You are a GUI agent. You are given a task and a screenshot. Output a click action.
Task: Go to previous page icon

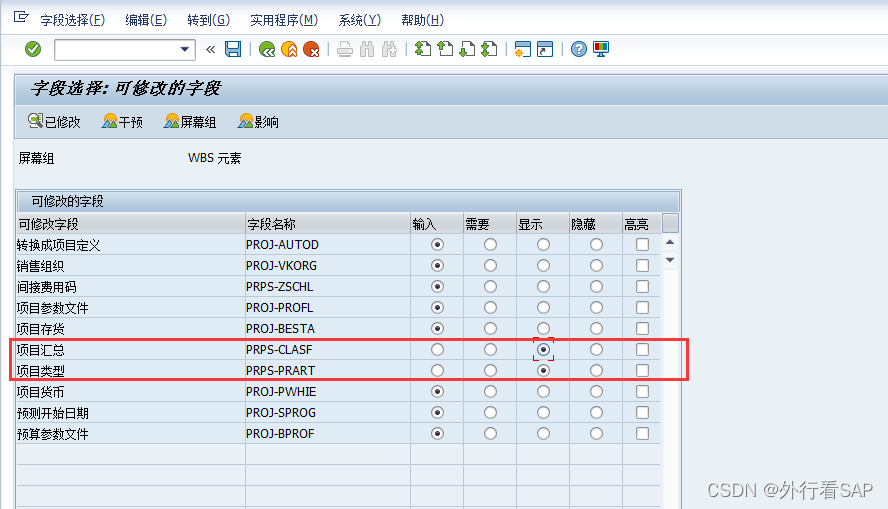pos(445,49)
